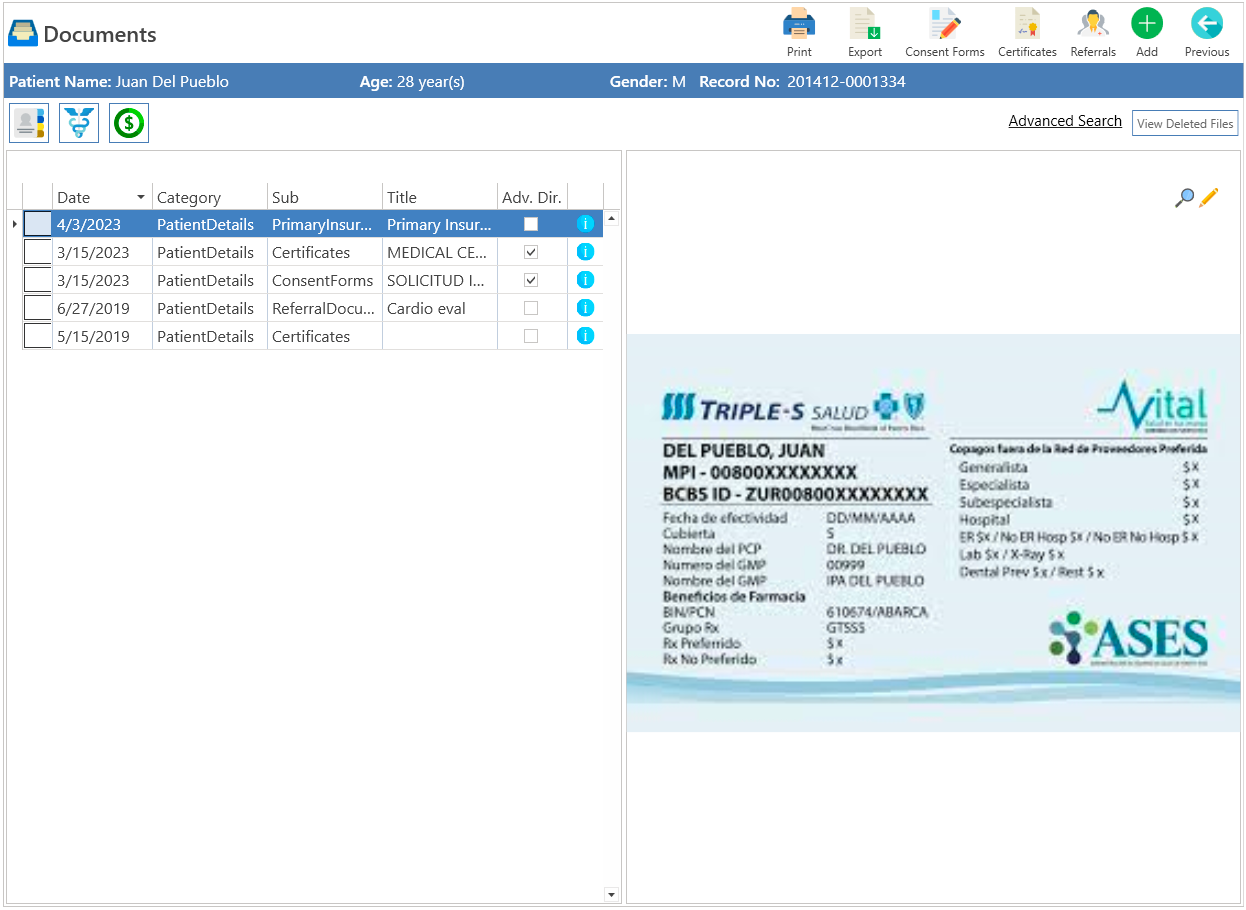Tick the row selector box for 6/27/2019

pyautogui.click(x=37, y=308)
